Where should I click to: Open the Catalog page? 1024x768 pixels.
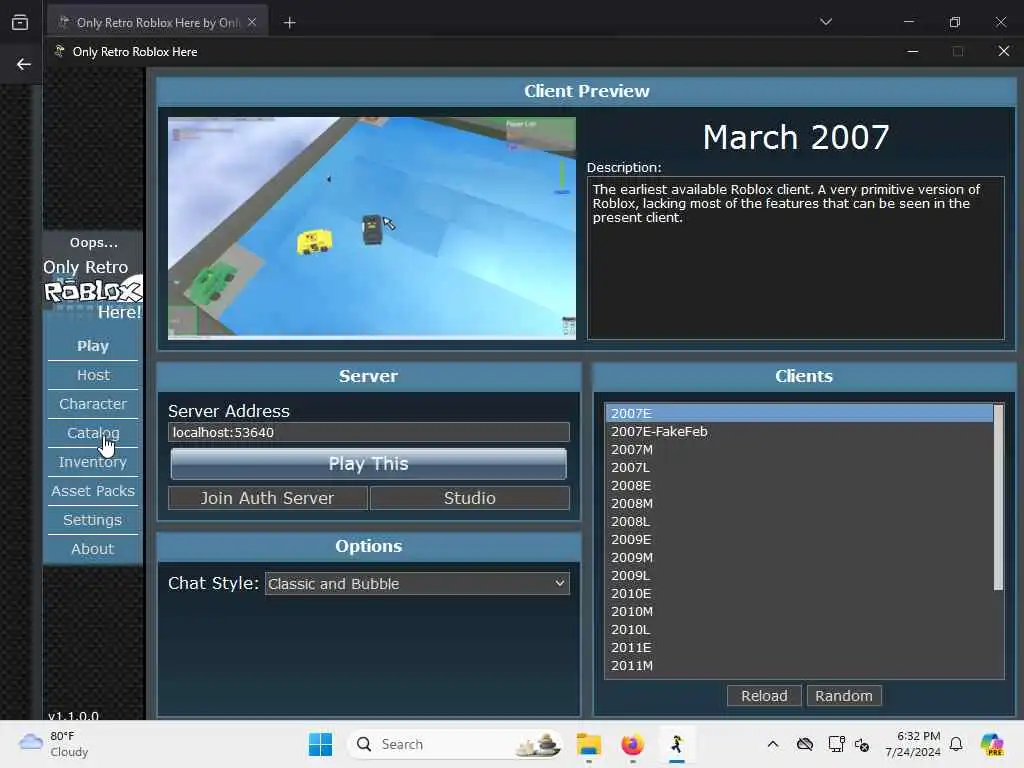click(x=93, y=433)
